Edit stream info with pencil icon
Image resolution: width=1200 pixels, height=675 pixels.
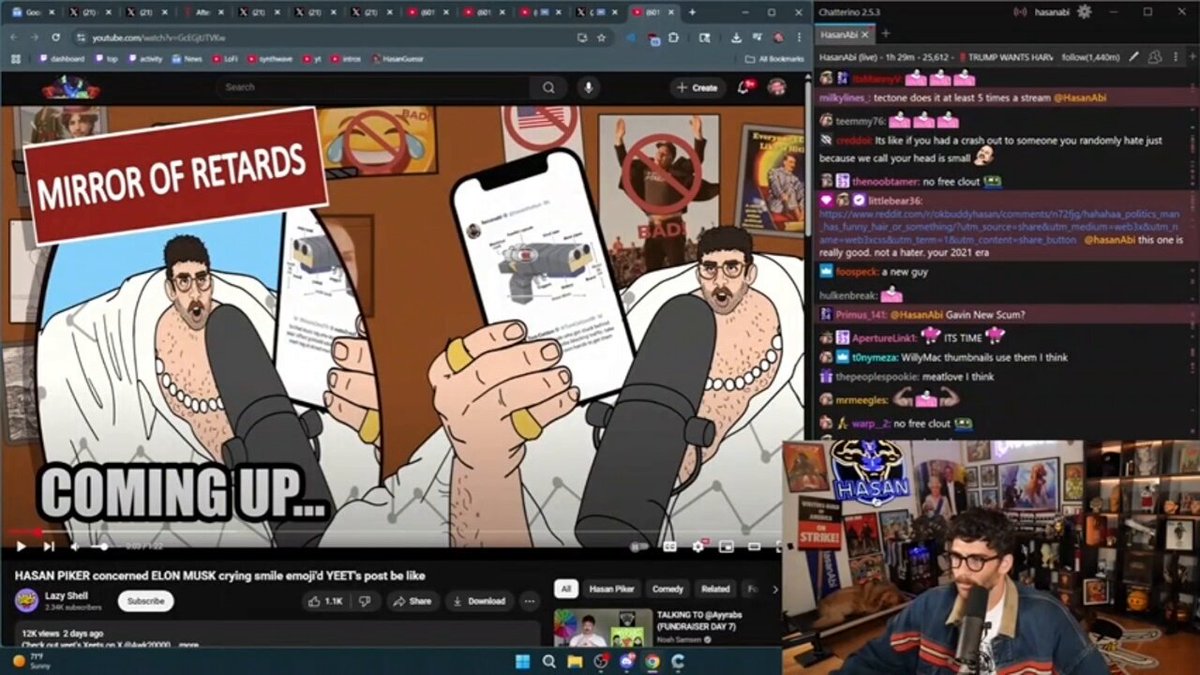point(1134,57)
